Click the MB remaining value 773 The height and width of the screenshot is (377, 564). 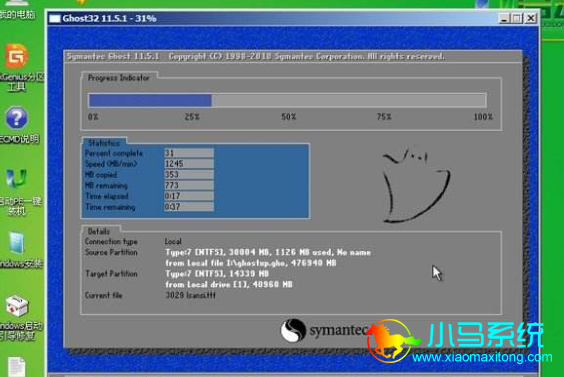(189, 185)
